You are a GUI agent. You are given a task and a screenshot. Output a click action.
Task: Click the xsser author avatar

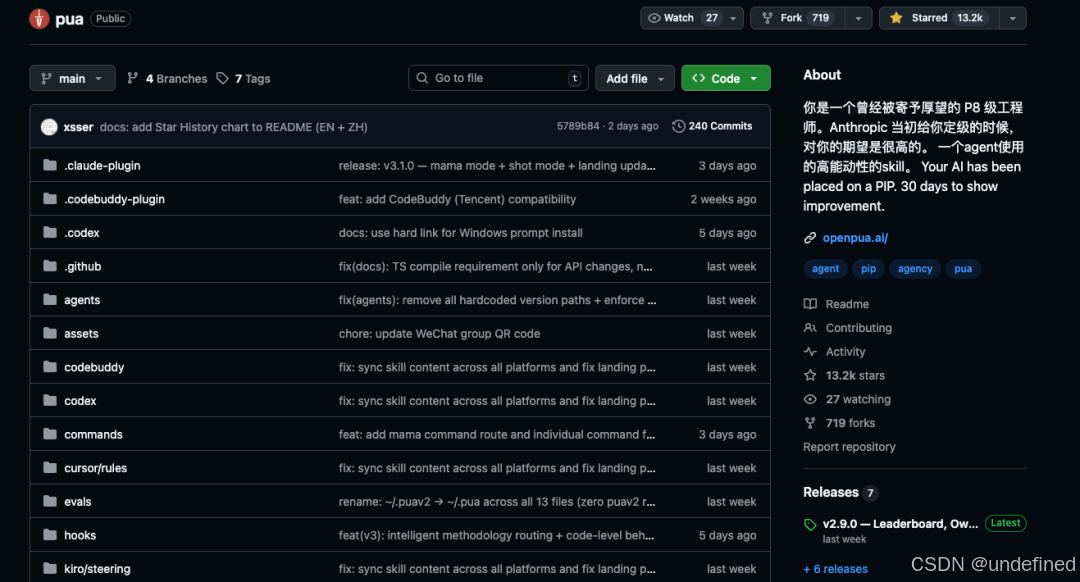click(x=49, y=127)
